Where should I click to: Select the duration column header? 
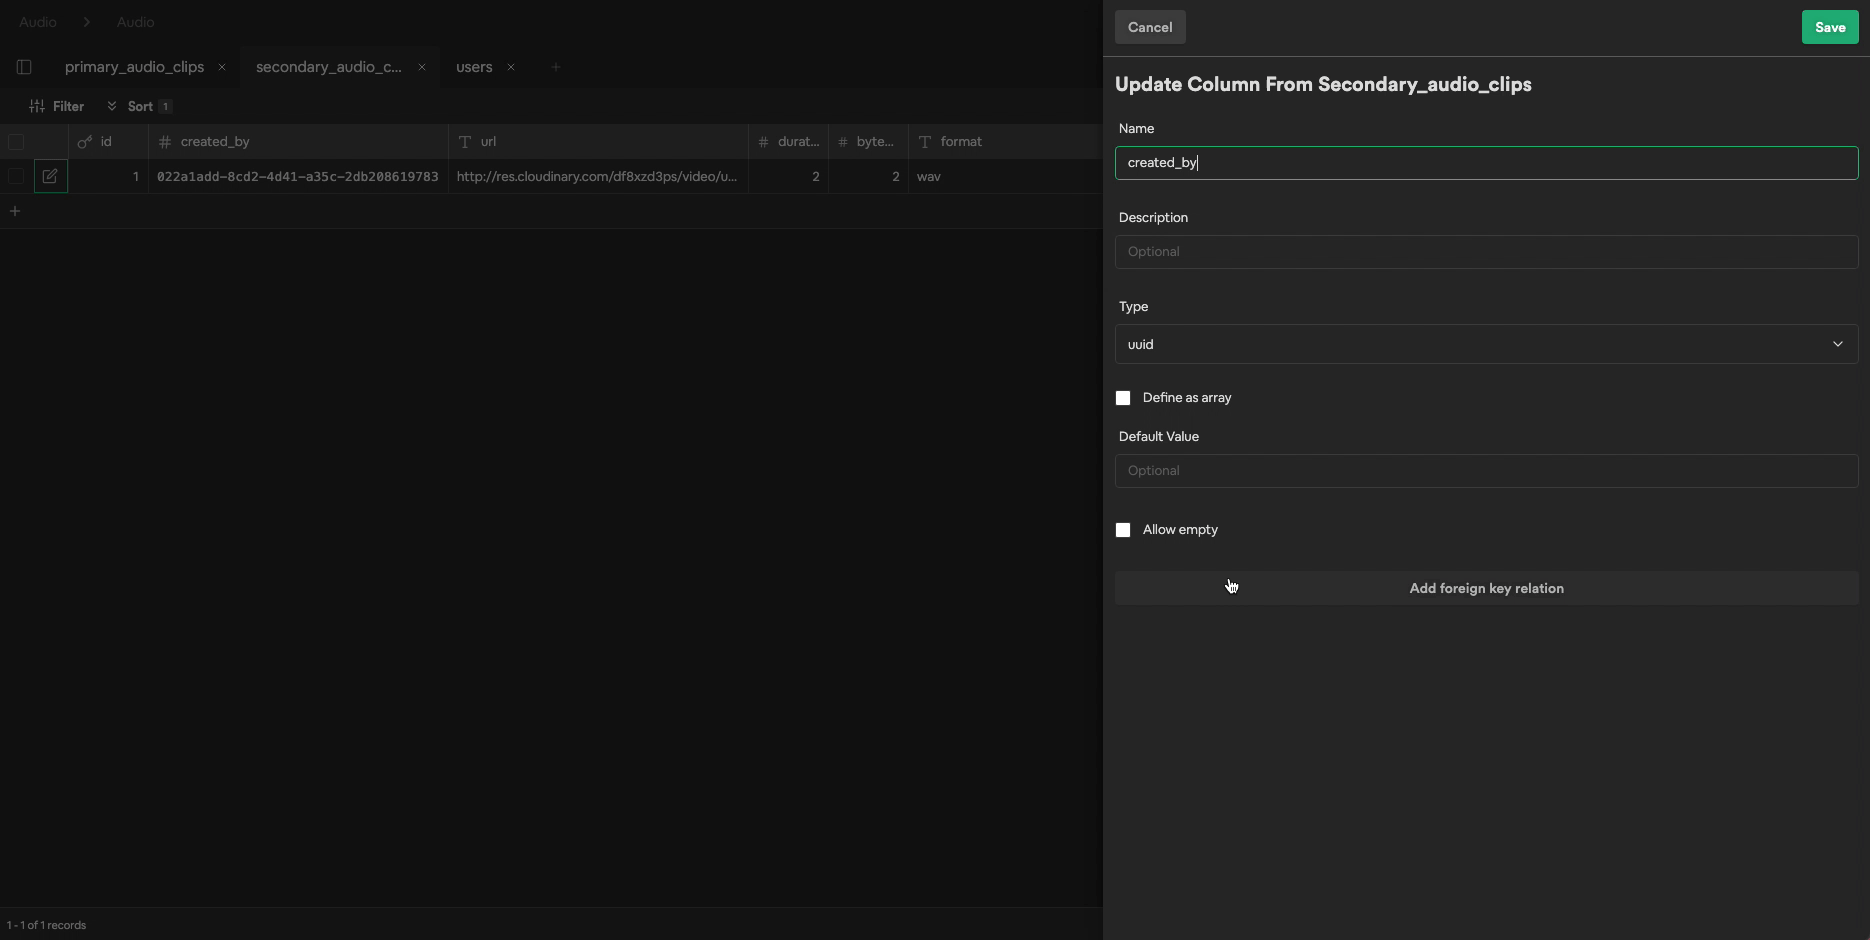(x=788, y=142)
